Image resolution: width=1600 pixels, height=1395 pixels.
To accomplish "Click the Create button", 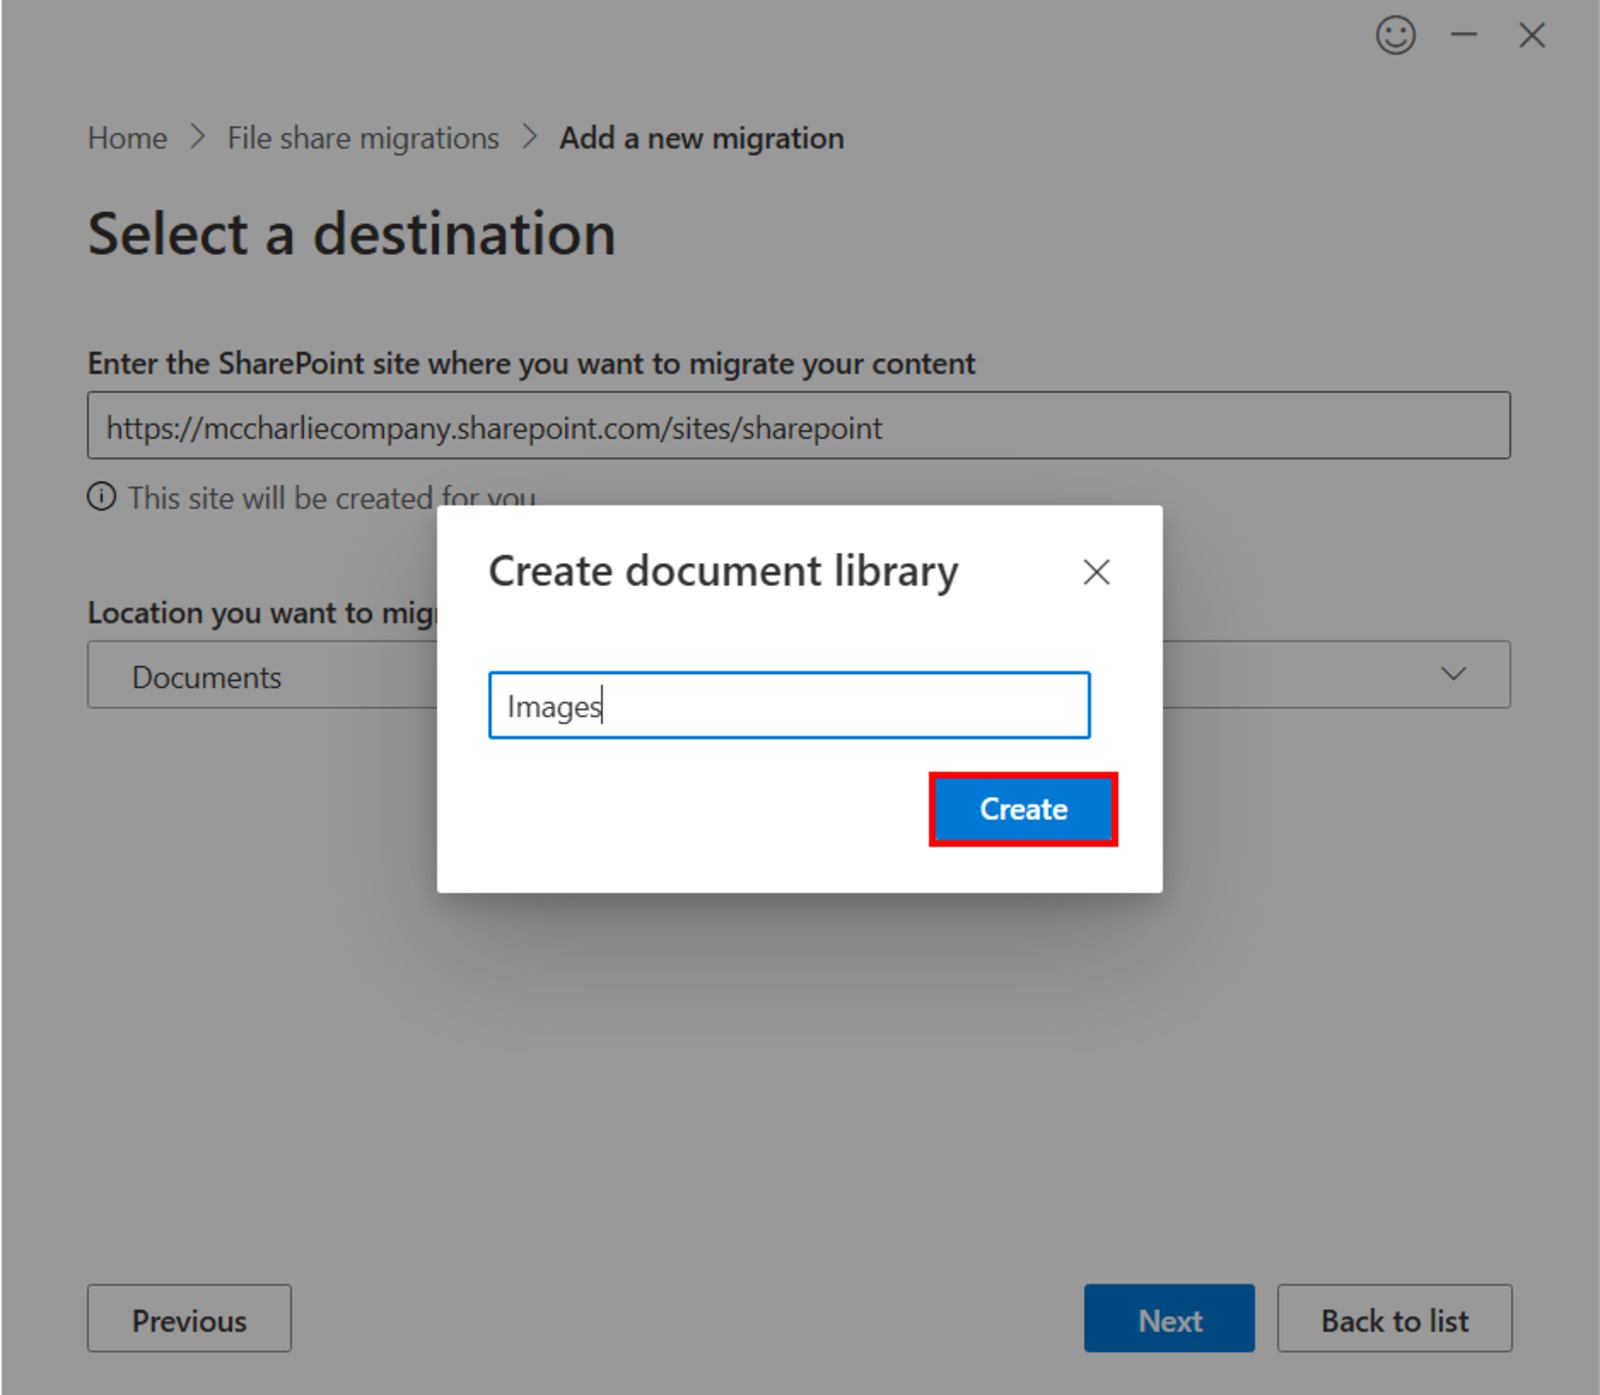I will tap(1022, 809).
